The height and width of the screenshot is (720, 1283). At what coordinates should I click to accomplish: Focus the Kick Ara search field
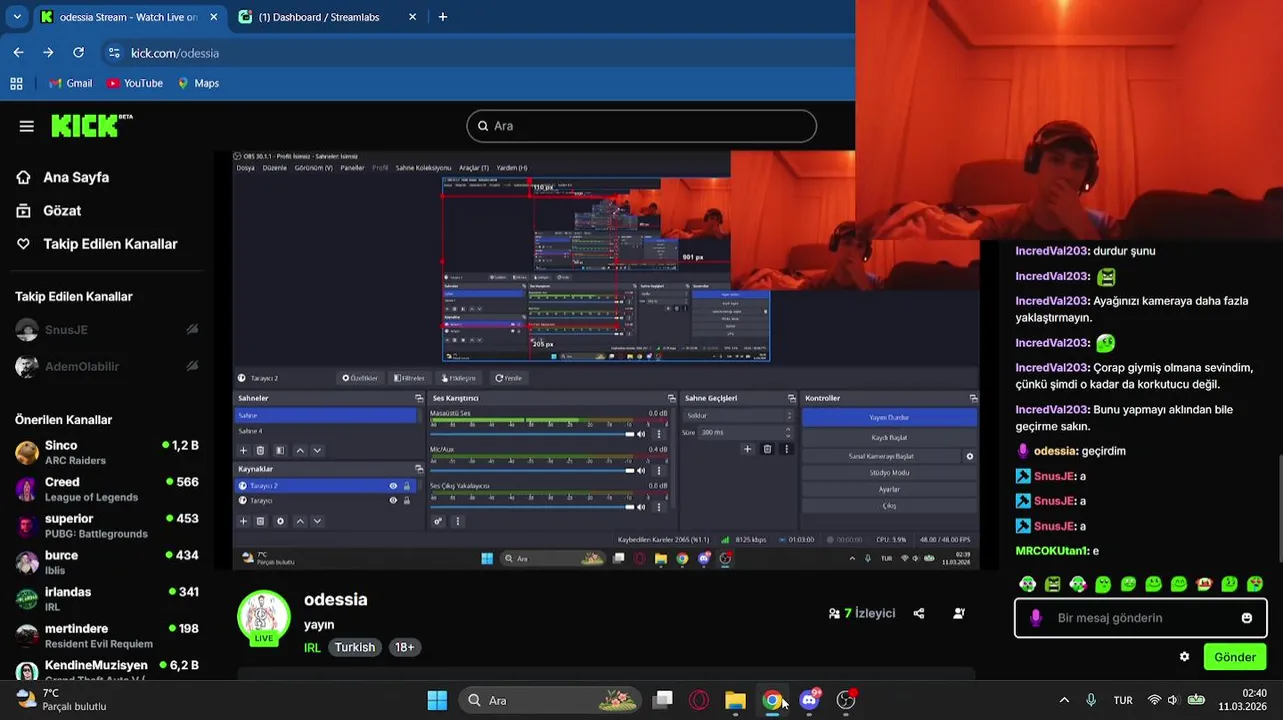[x=641, y=126]
